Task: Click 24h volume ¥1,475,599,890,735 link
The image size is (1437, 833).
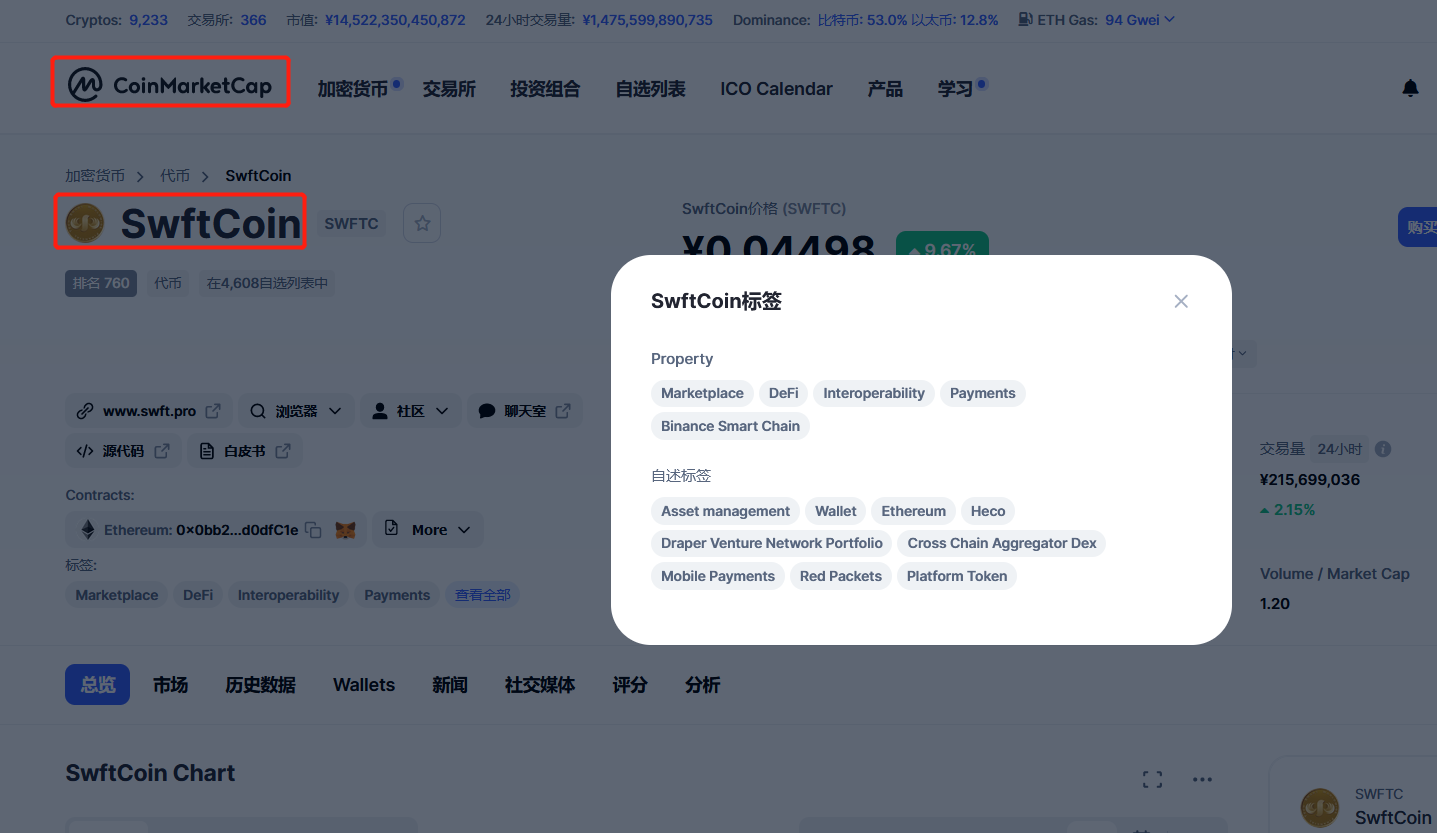Action: pos(647,19)
